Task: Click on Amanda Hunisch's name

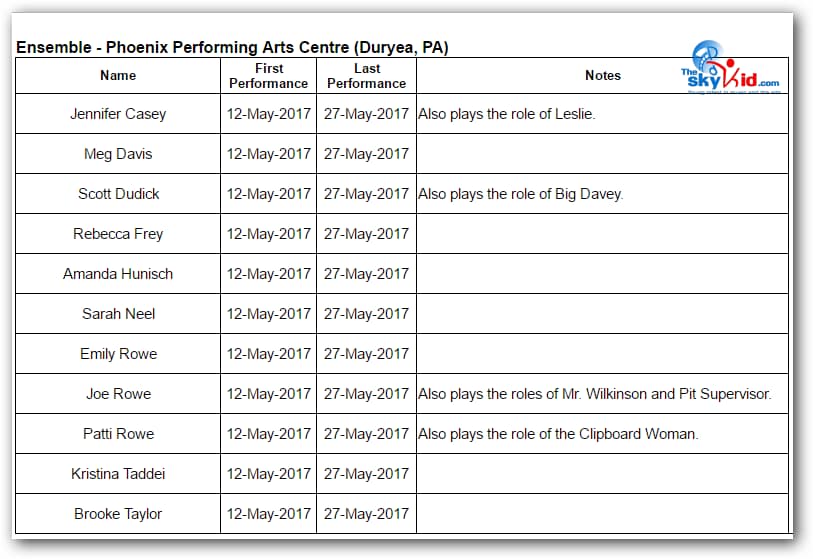Action: [x=118, y=274]
